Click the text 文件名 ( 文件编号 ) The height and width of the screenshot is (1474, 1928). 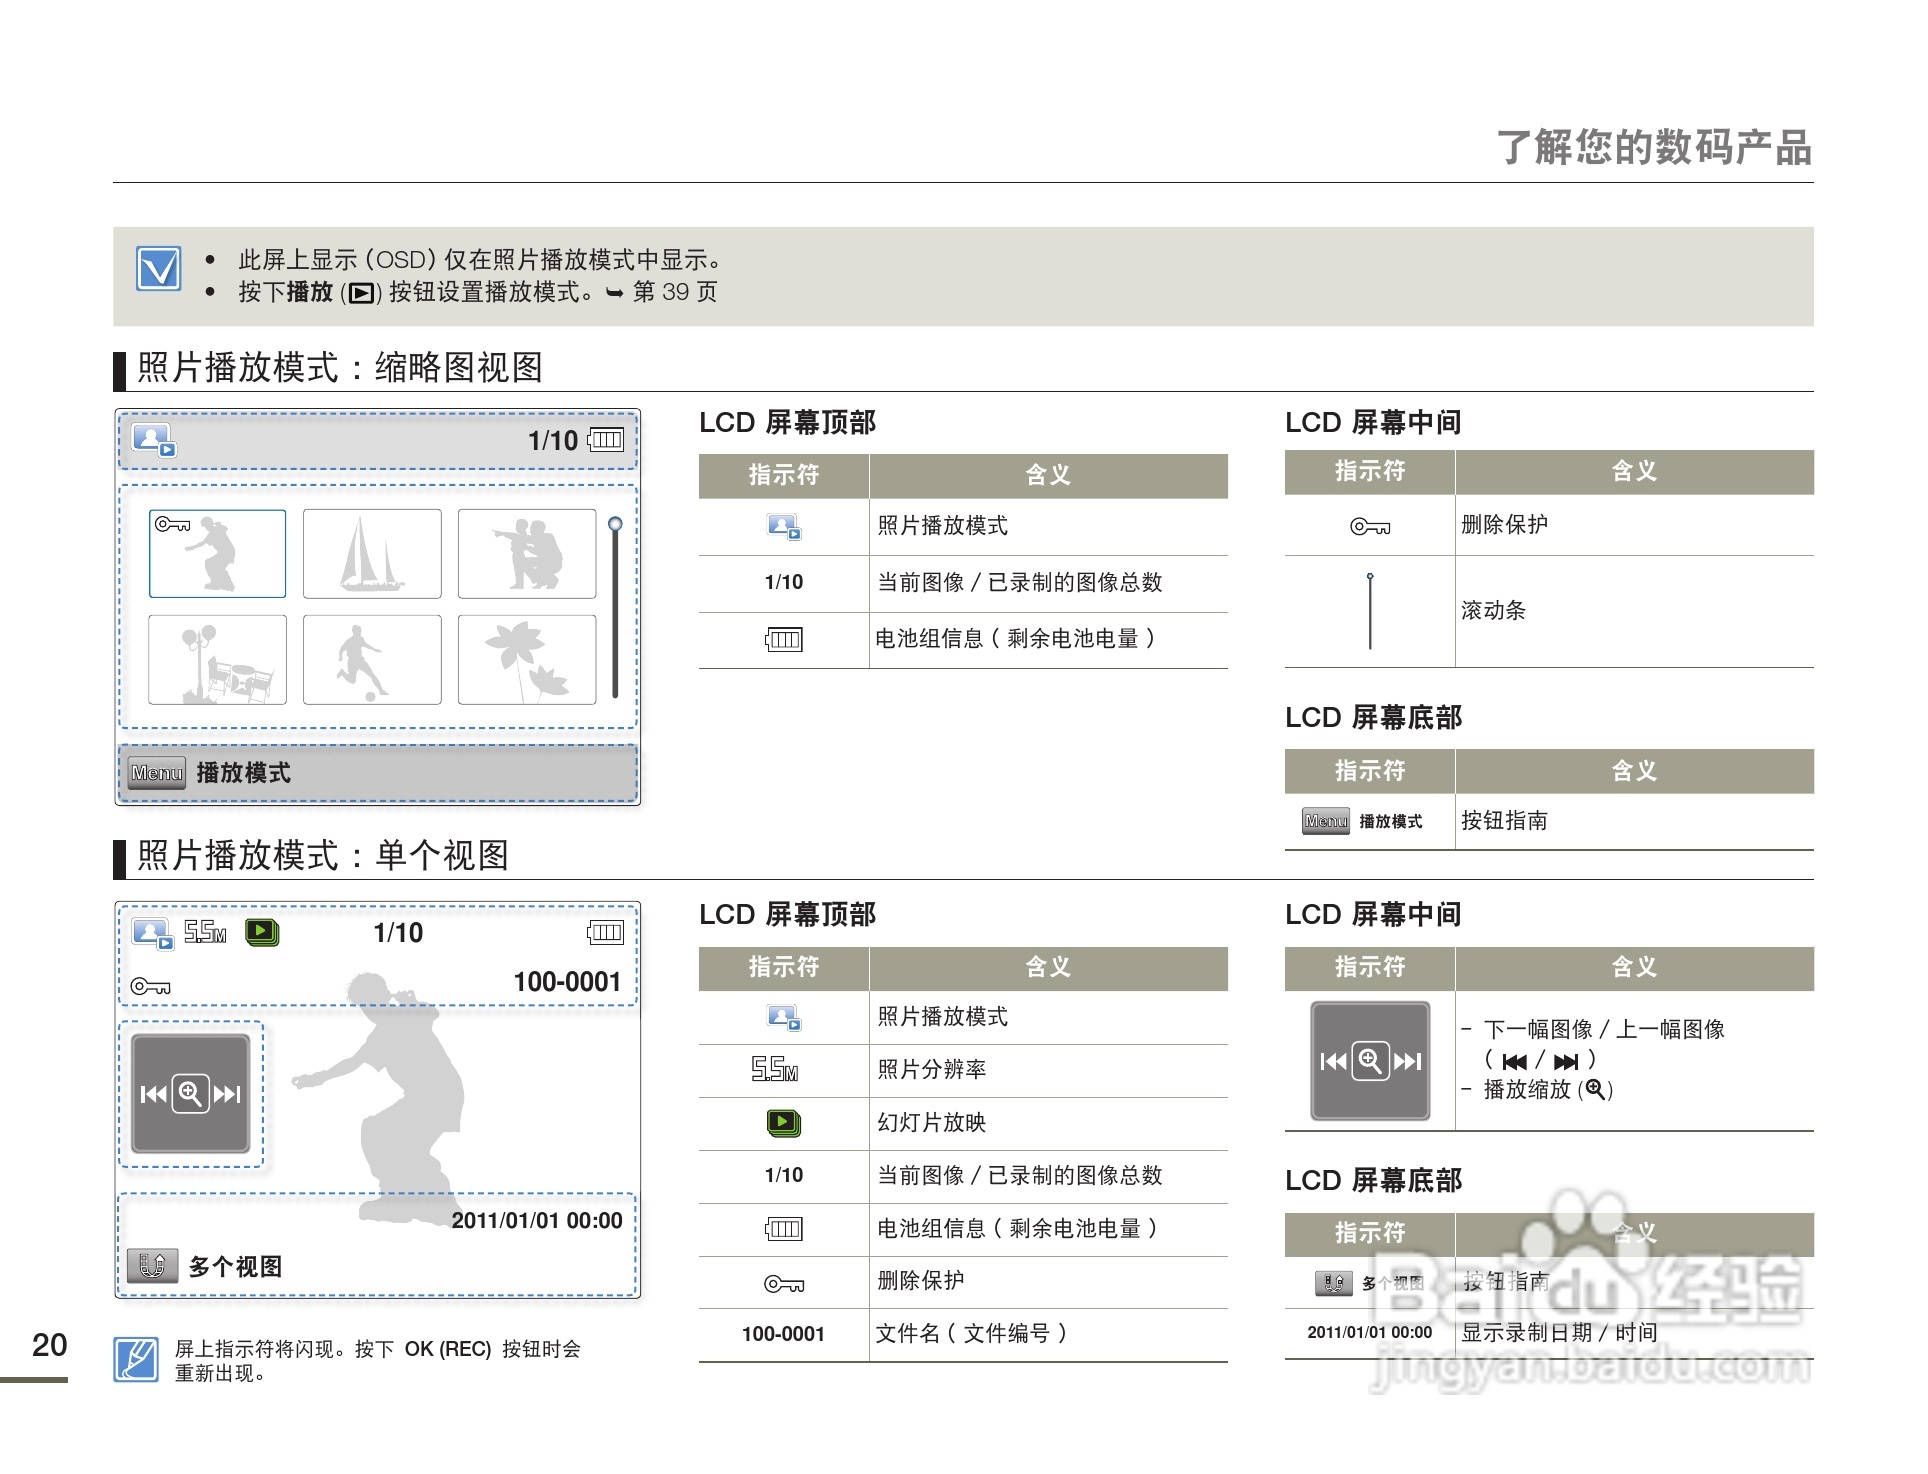coord(971,1334)
